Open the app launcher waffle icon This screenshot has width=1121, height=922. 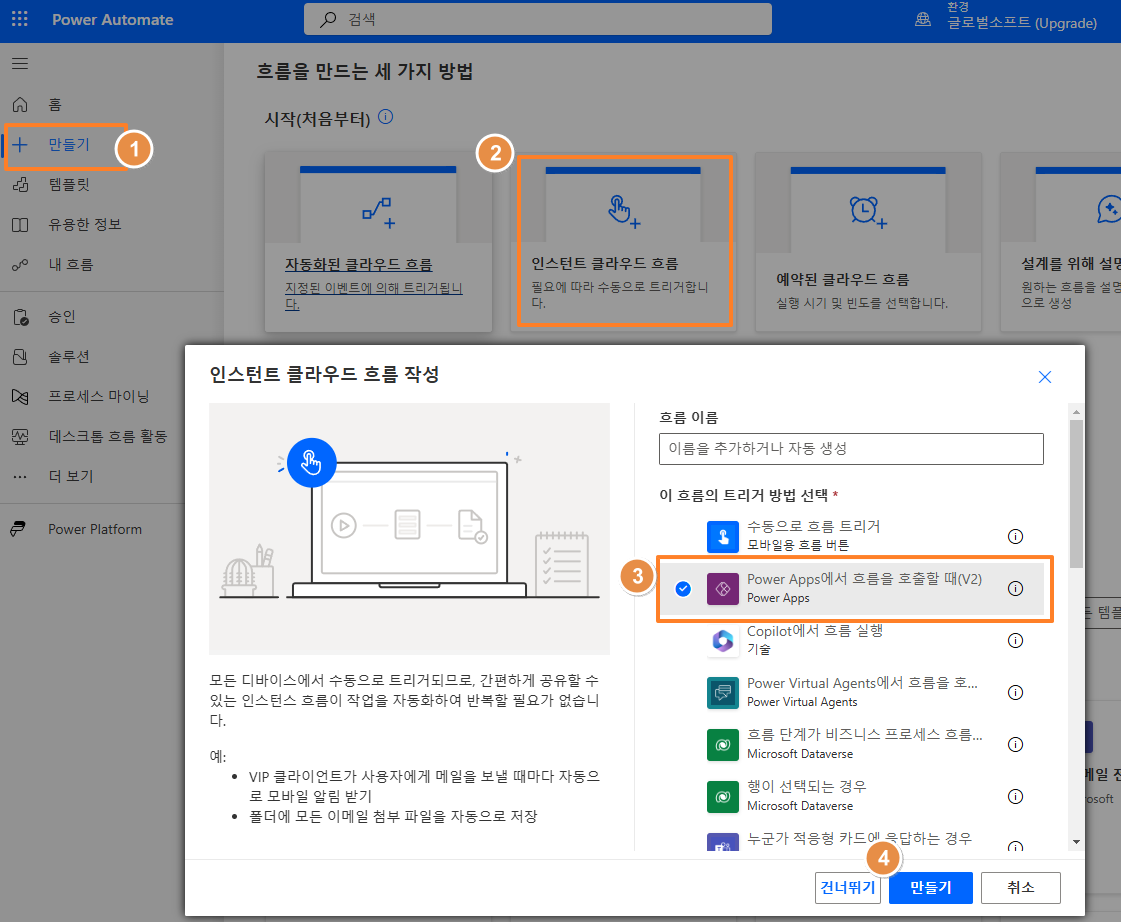click(x=20, y=19)
